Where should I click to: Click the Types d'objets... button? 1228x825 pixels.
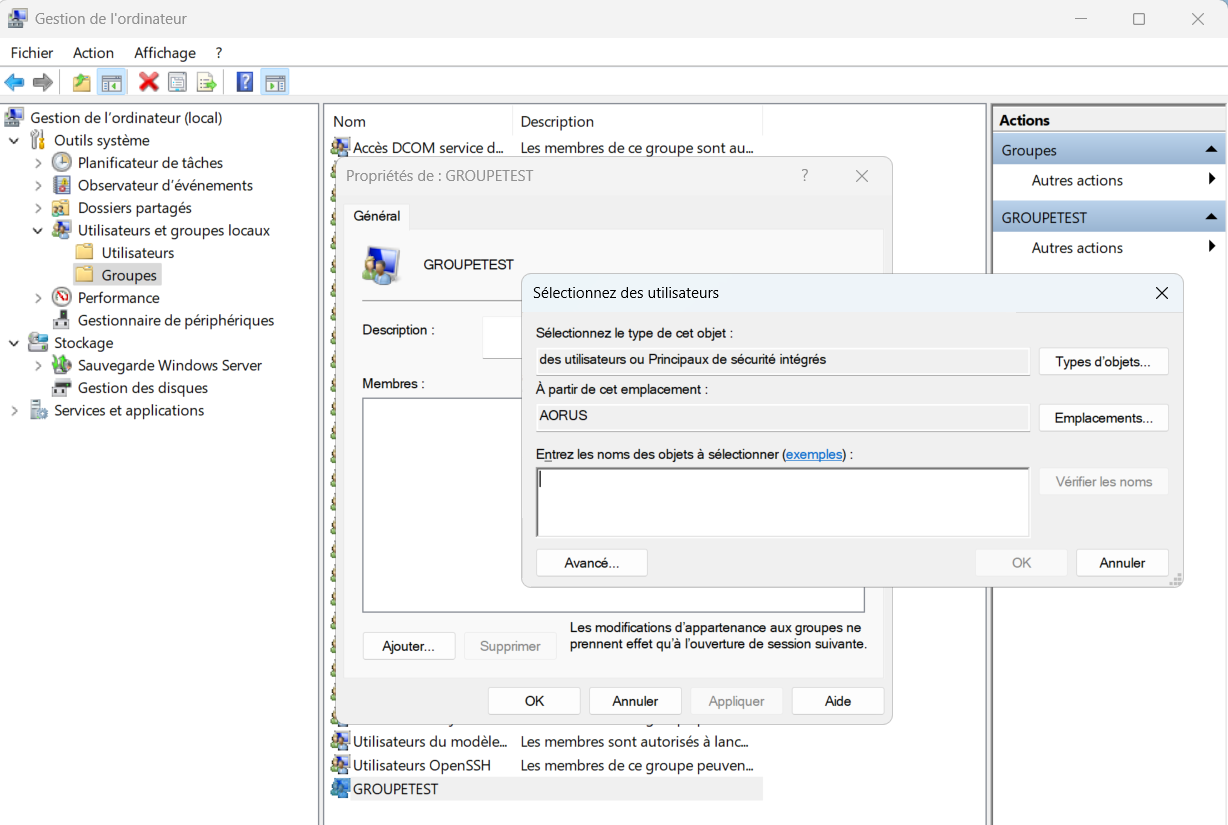point(1103,362)
